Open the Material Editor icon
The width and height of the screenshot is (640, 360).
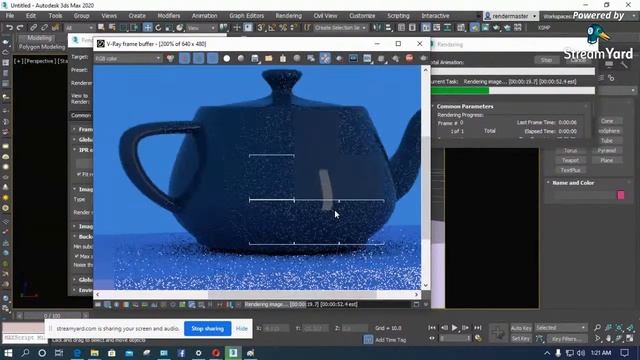[x=461, y=28]
